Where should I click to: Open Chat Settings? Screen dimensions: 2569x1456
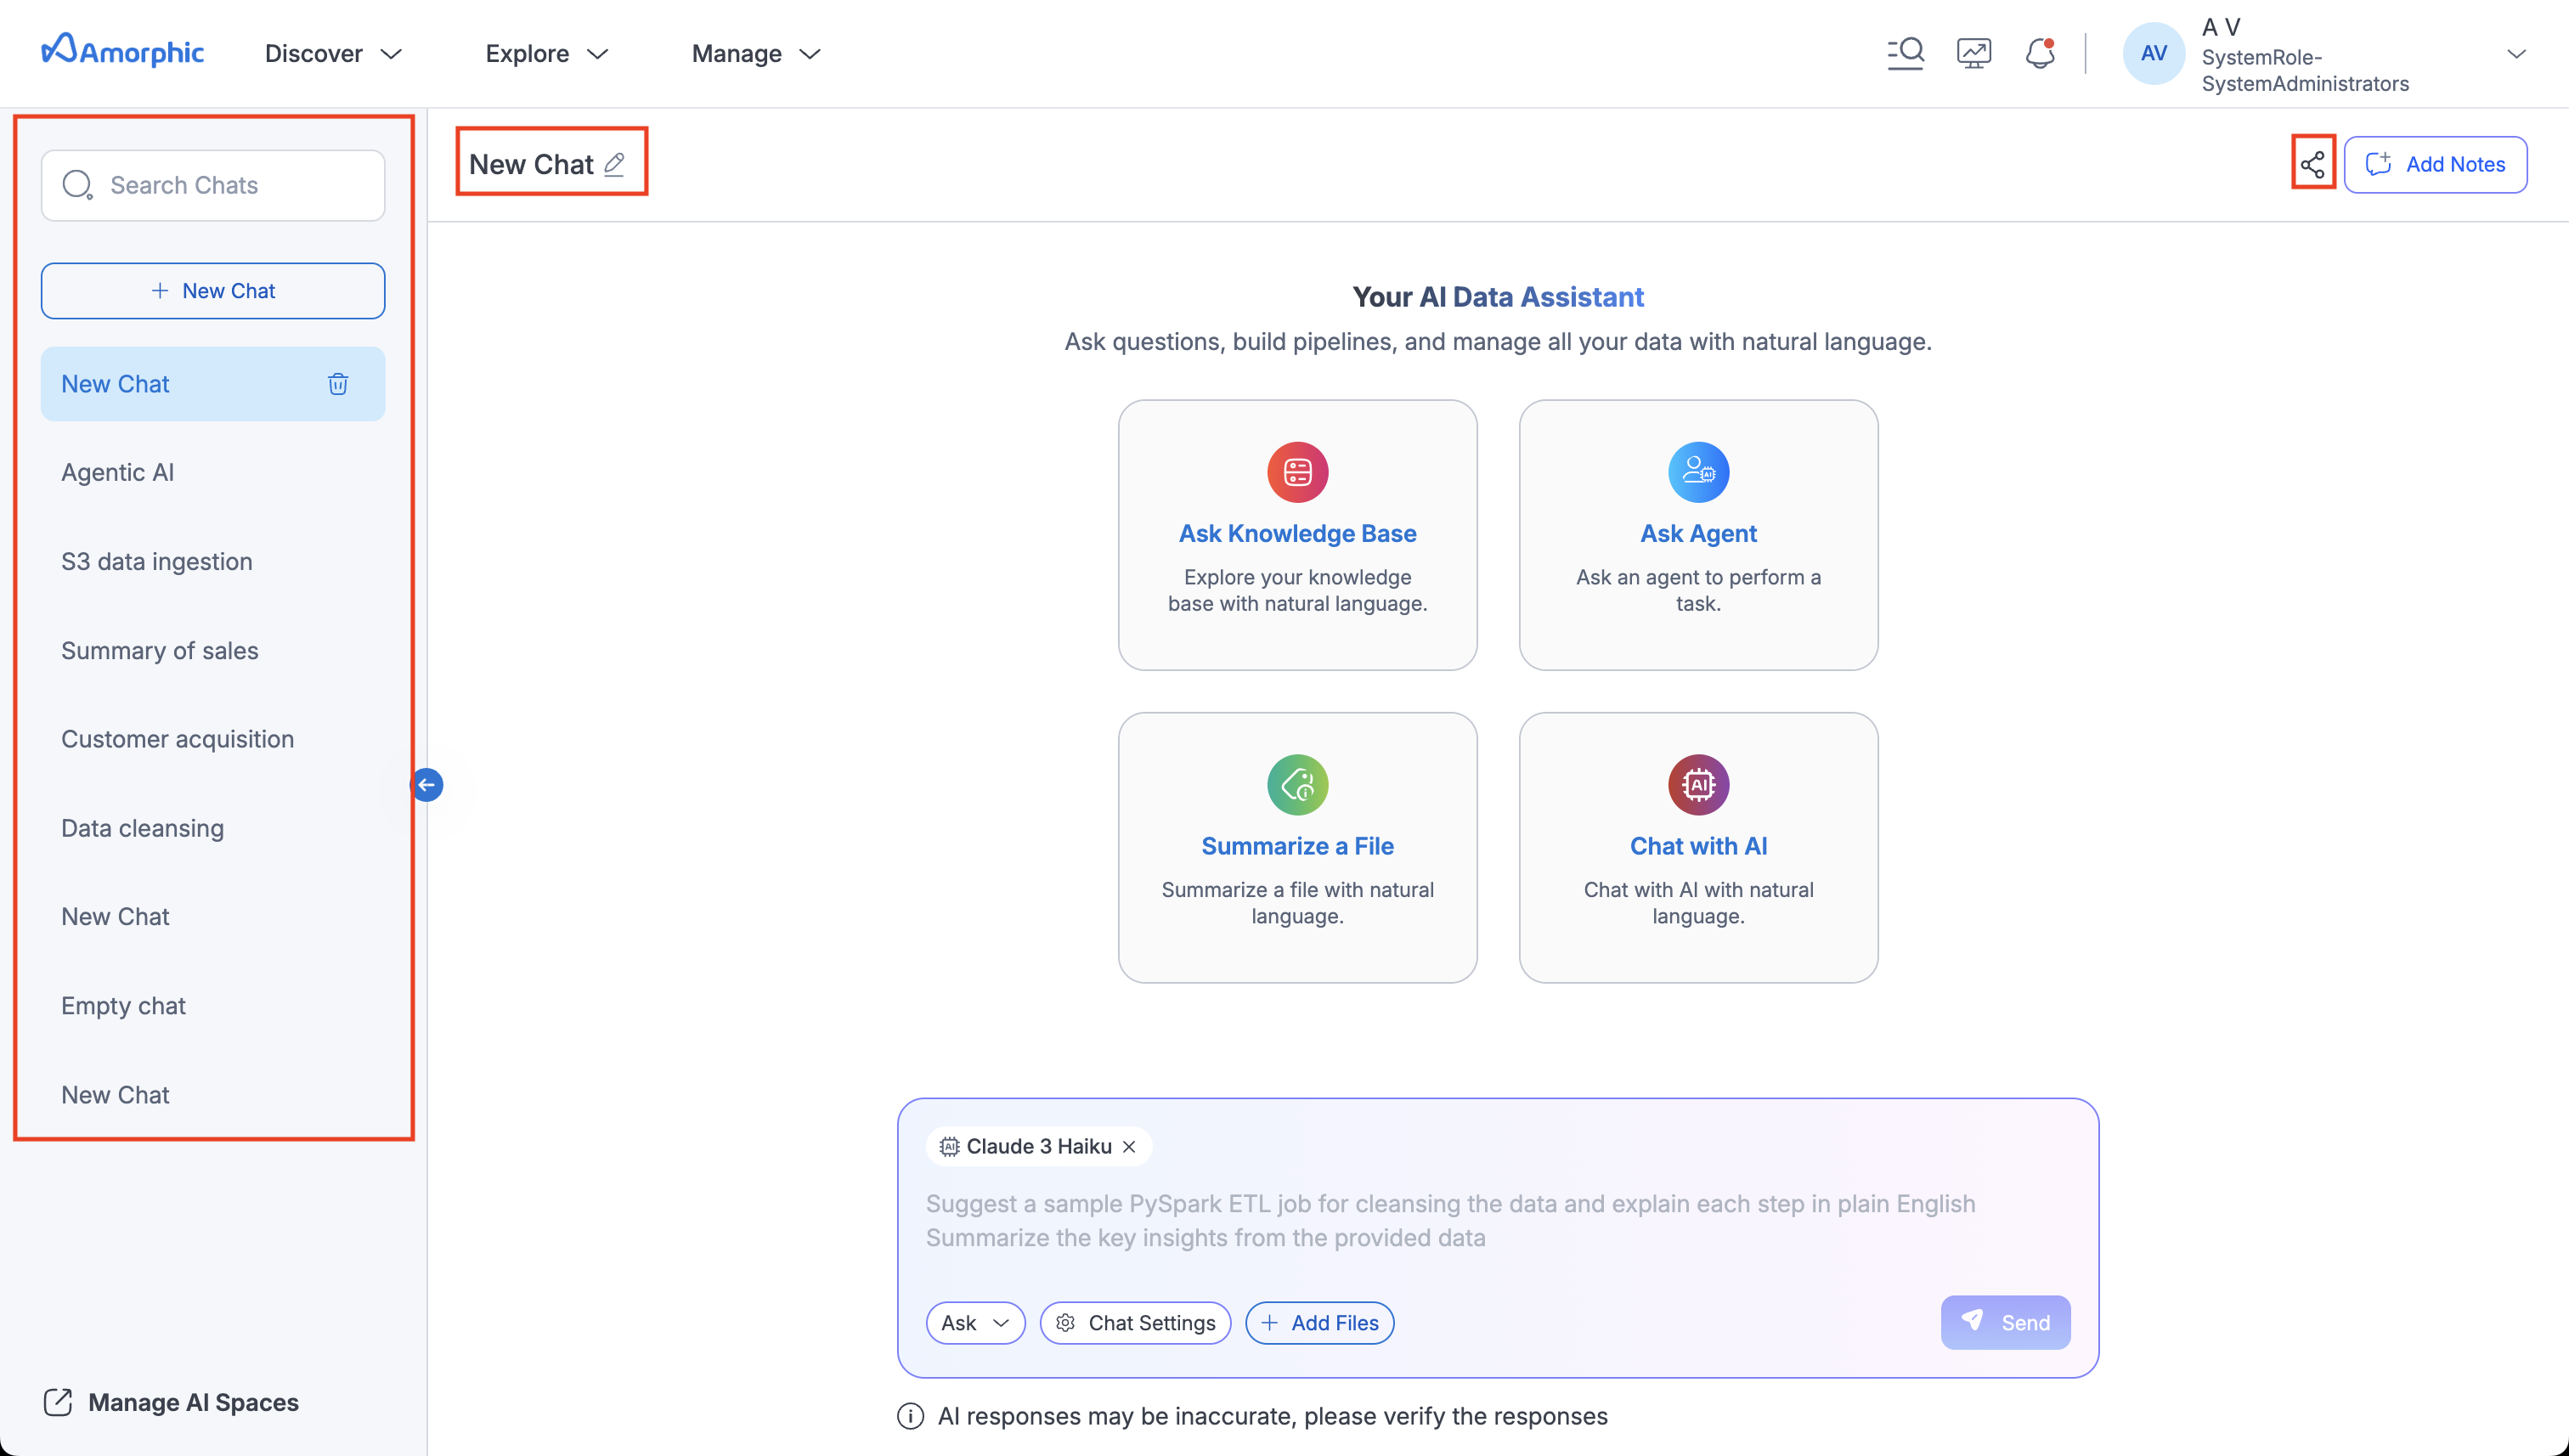point(1135,1322)
